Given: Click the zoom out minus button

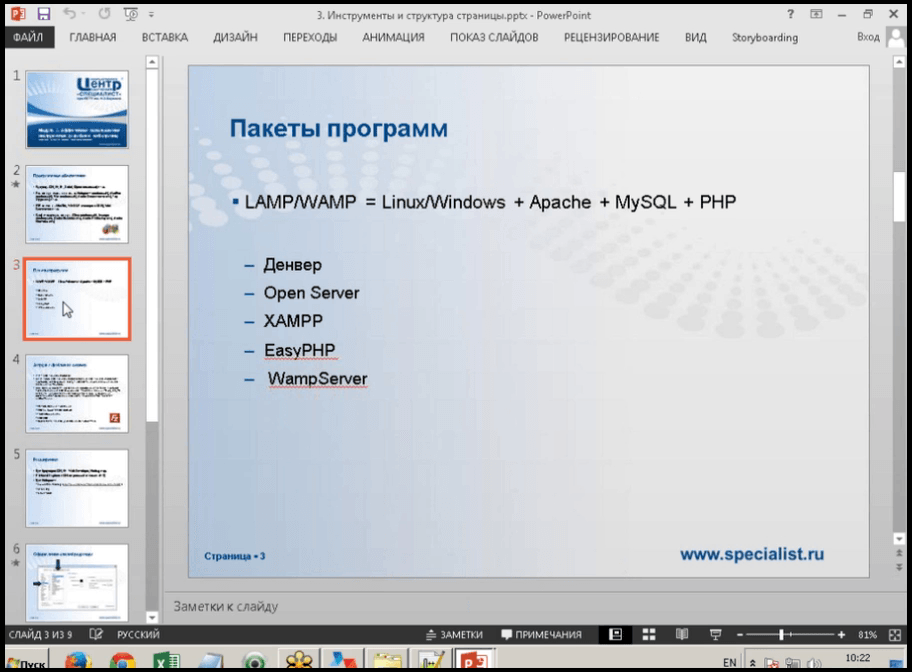Looking at the screenshot, I should [740, 635].
